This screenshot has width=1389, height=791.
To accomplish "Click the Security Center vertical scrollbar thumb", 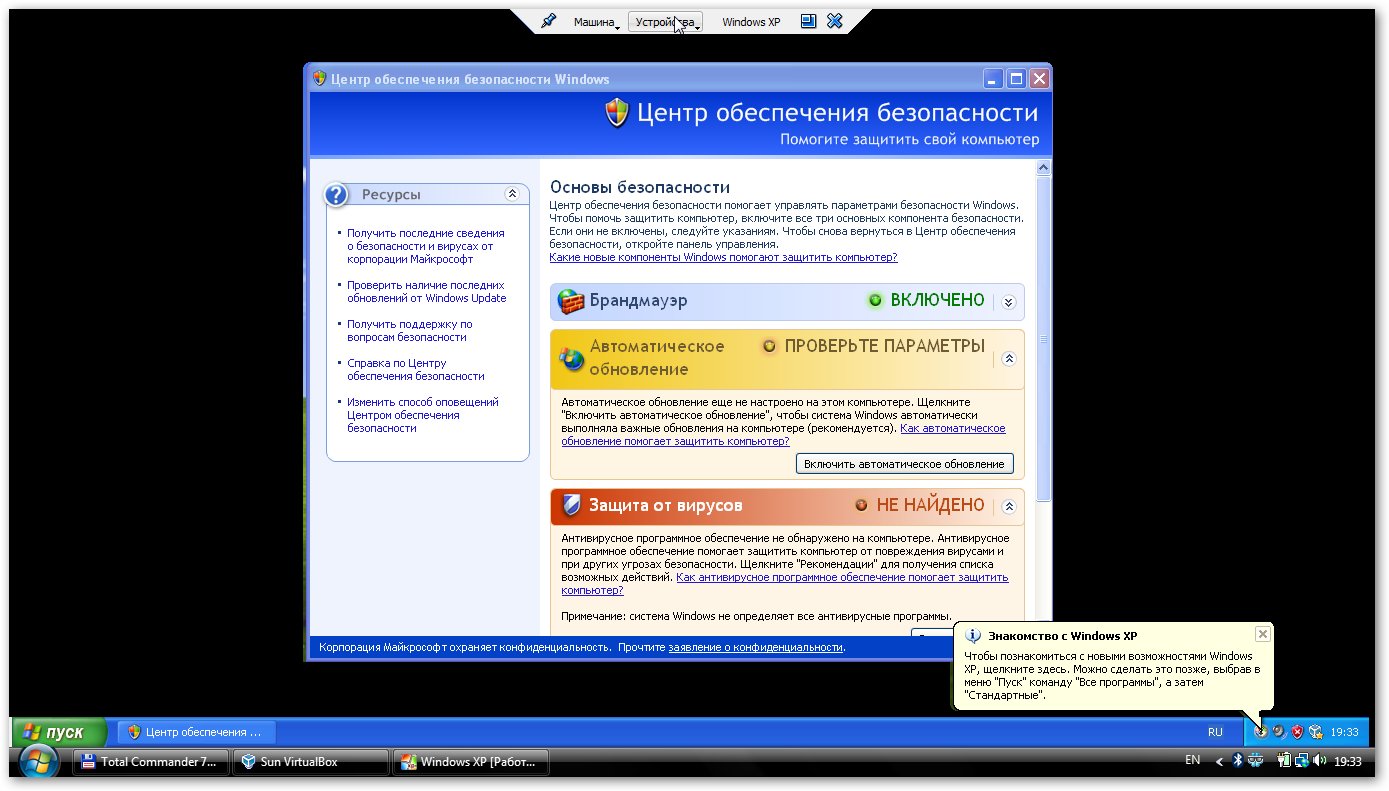I will 1044,338.
